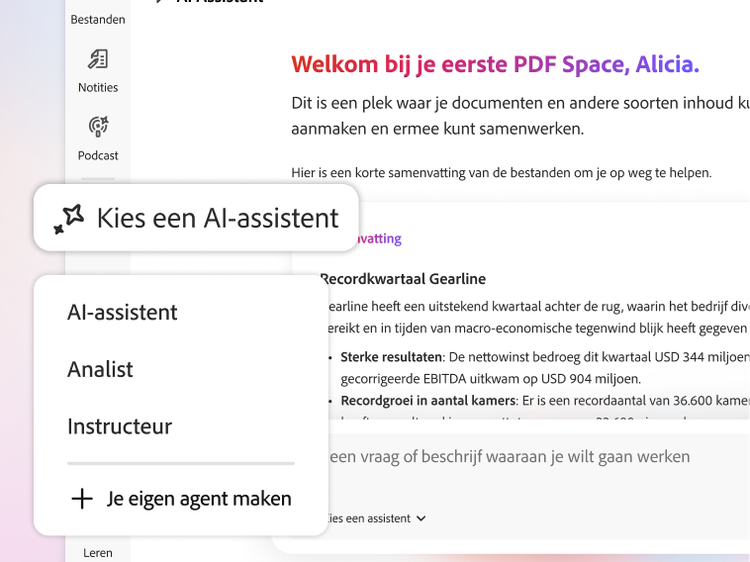Screen dimensions: 750x562
Task: Click the Welkom bij je eerste PDF Space heading
Action: click(x=495, y=64)
